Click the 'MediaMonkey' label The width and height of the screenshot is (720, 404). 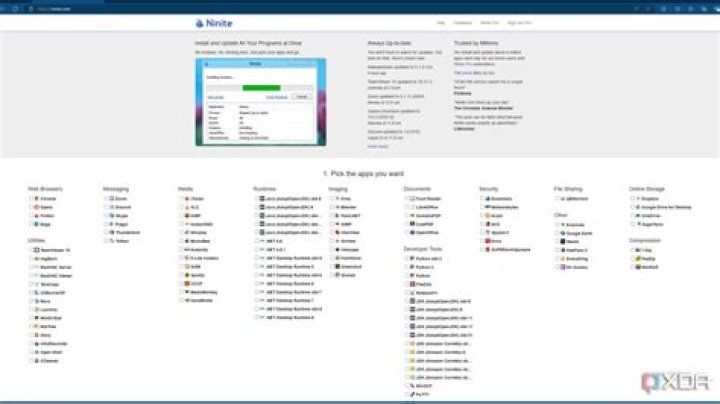(204, 292)
